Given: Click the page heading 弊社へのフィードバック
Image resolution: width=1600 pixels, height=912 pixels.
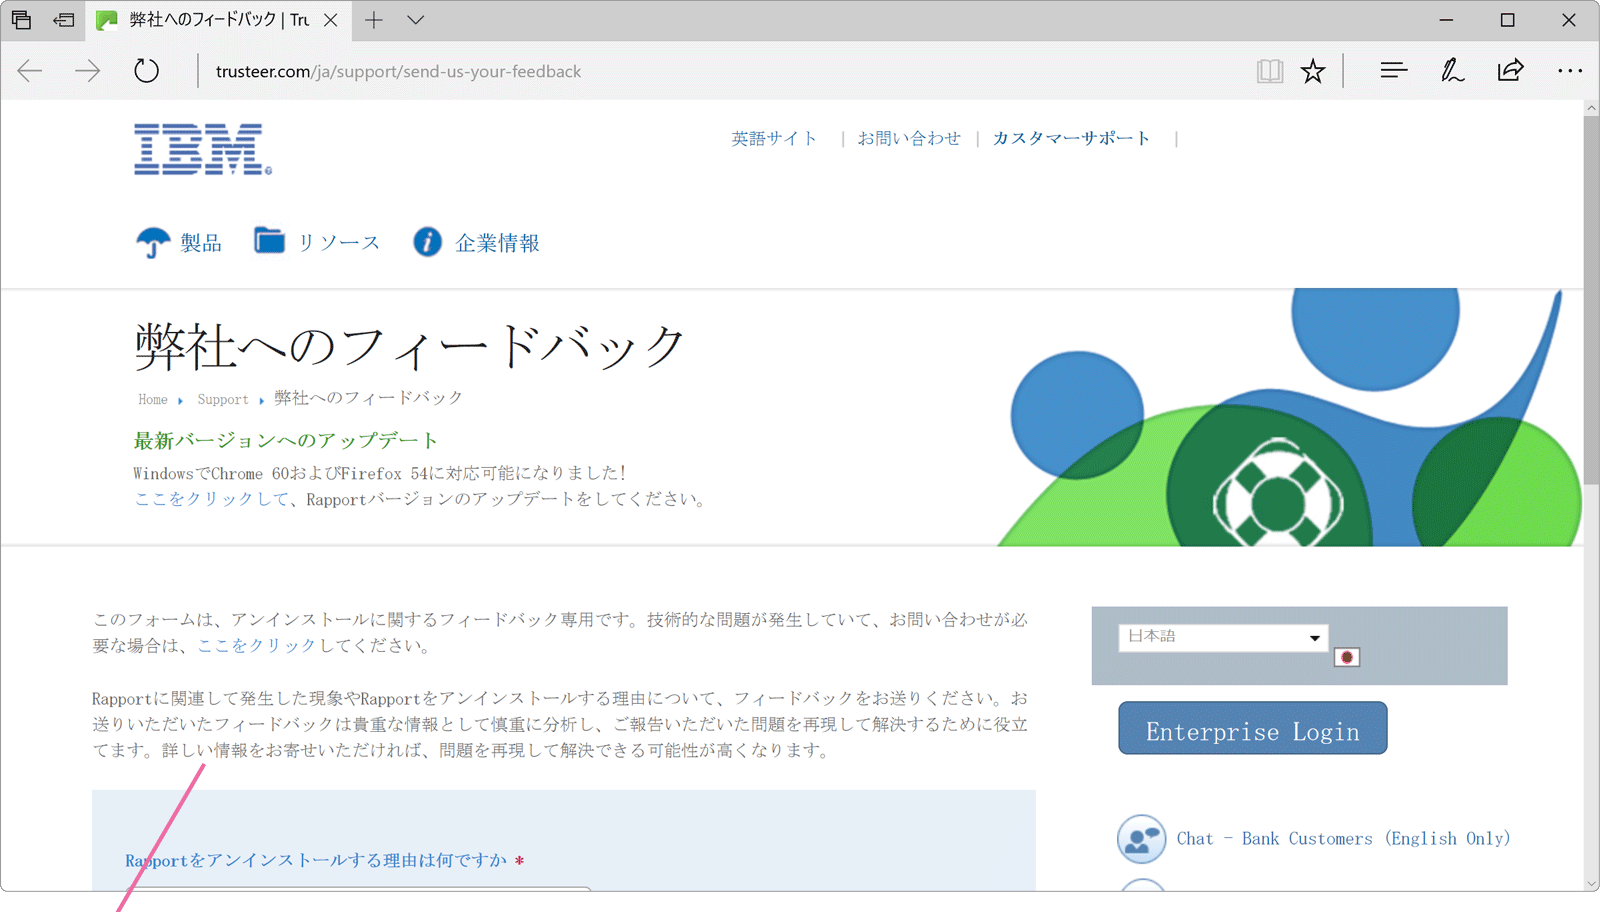Looking at the screenshot, I should (410, 346).
